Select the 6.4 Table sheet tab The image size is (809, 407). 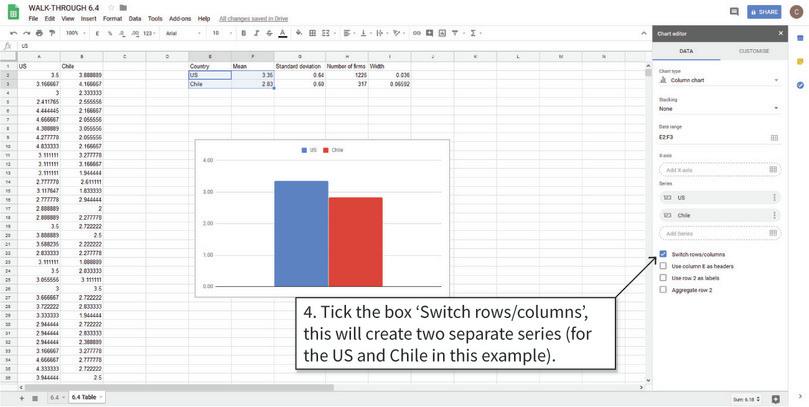pyautogui.click(x=87, y=397)
